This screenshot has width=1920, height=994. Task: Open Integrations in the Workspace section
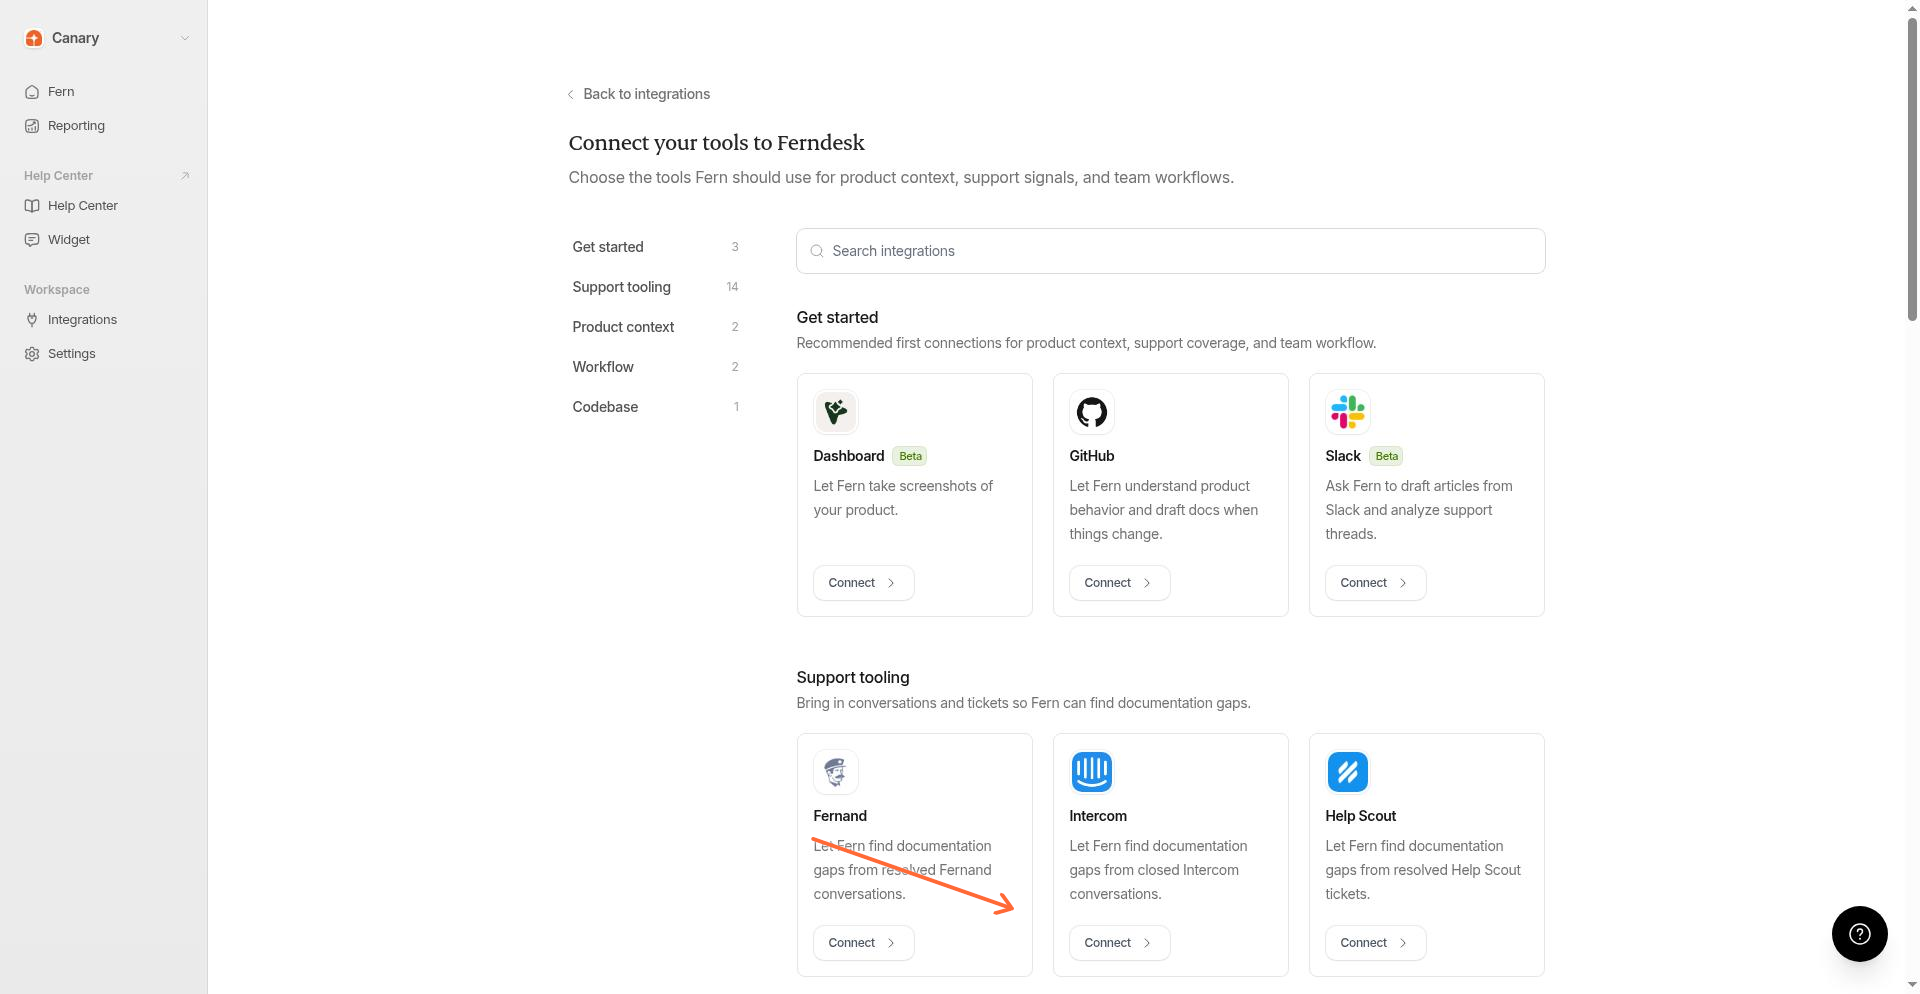(x=82, y=320)
